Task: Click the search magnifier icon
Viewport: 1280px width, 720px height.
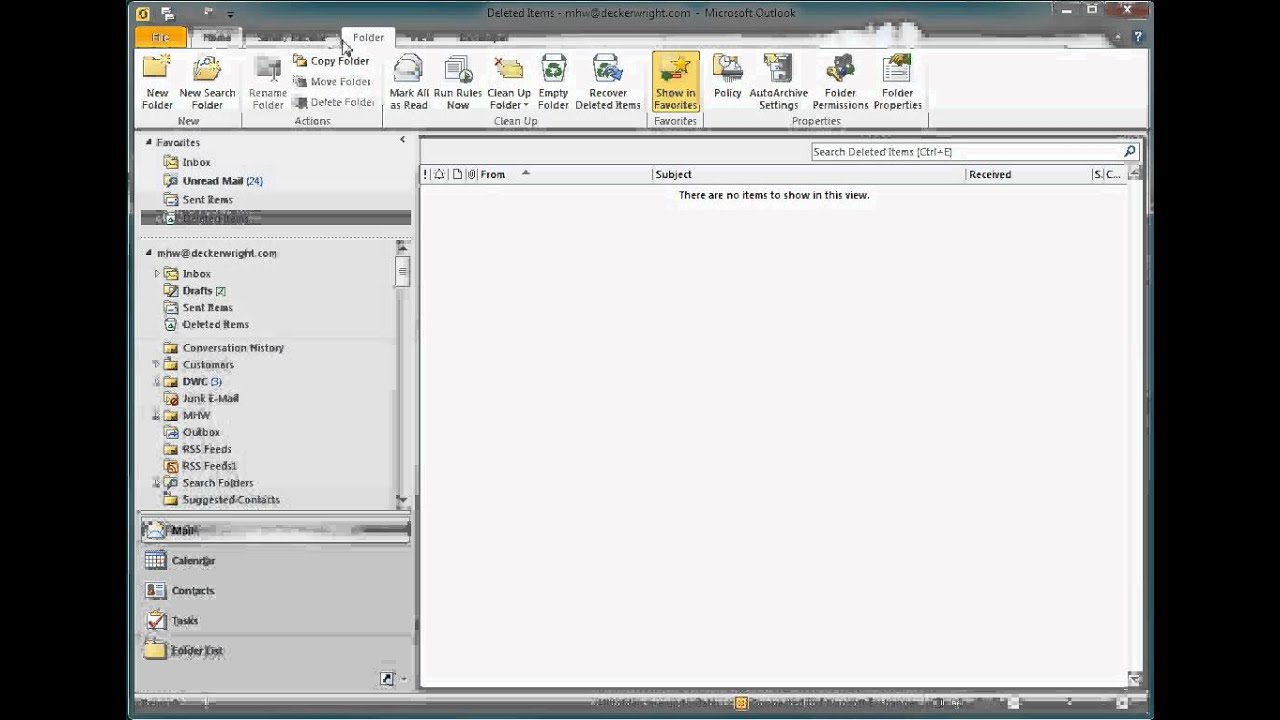Action: click(1130, 152)
